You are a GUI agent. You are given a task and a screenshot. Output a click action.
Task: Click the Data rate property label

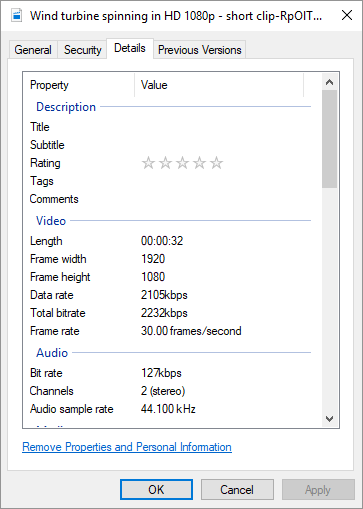click(x=52, y=295)
